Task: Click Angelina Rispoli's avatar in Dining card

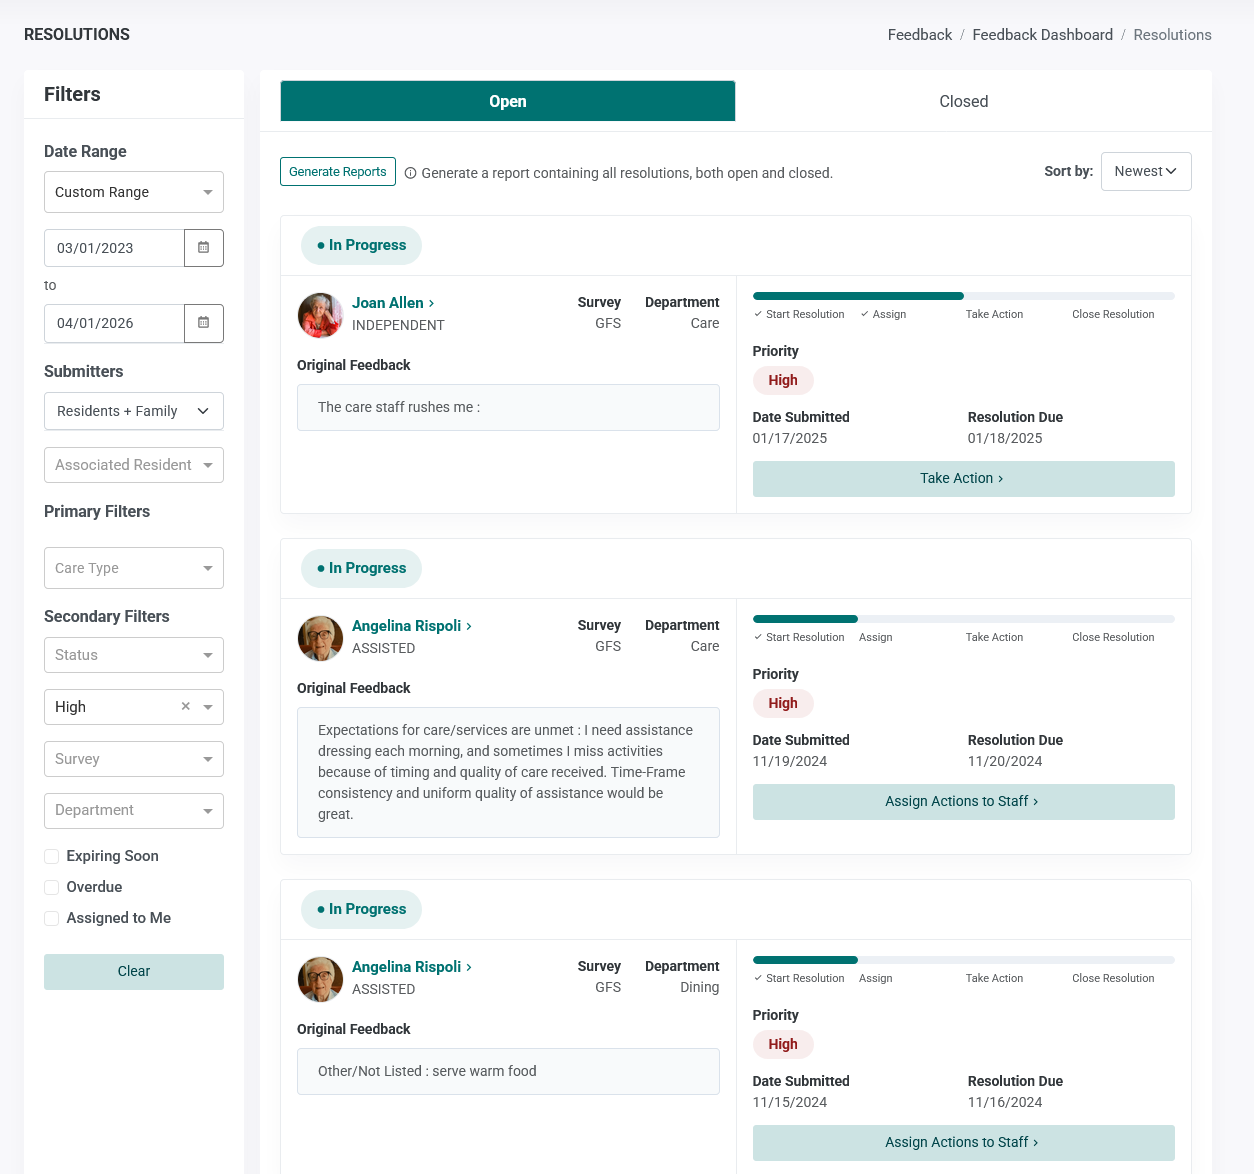Action: 320,979
